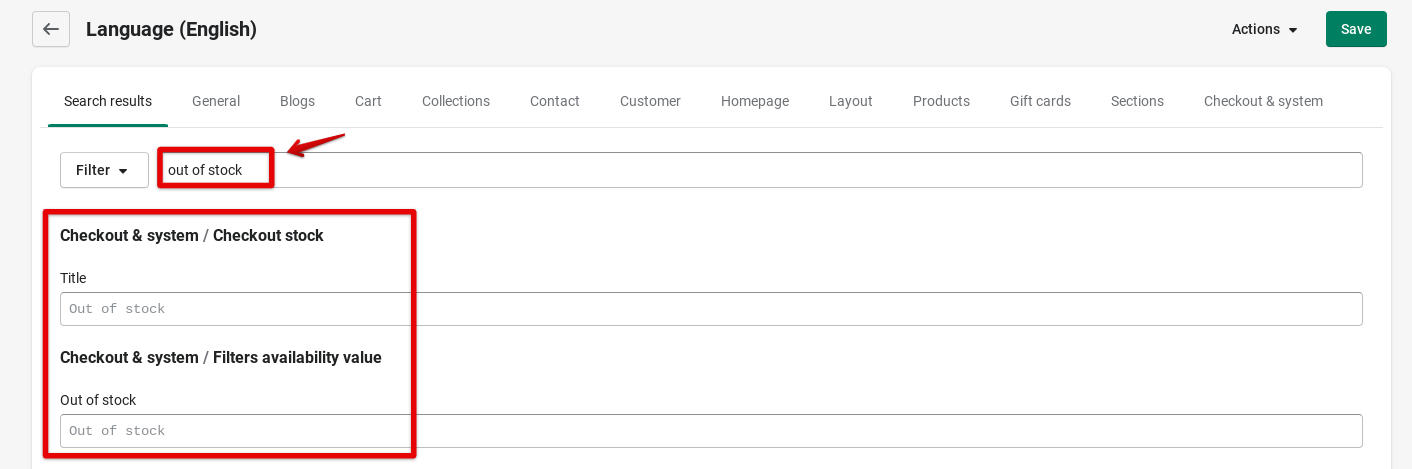1412x469 pixels.
Task: Click the Checkout stock Title input field
Action: (x=710, y=309)
